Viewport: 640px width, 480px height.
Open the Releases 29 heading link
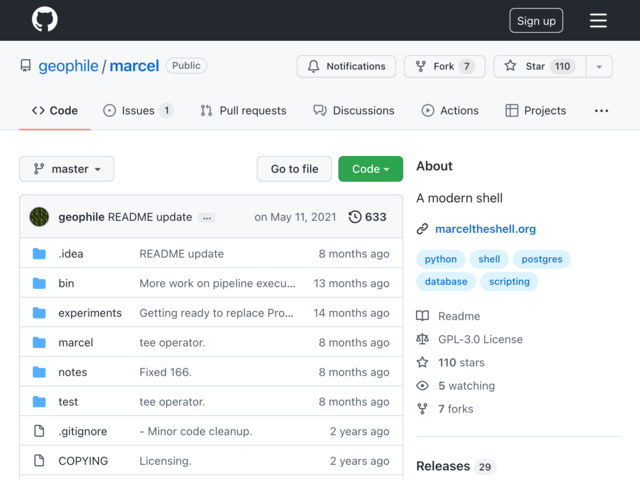click(x=456, y=466)
